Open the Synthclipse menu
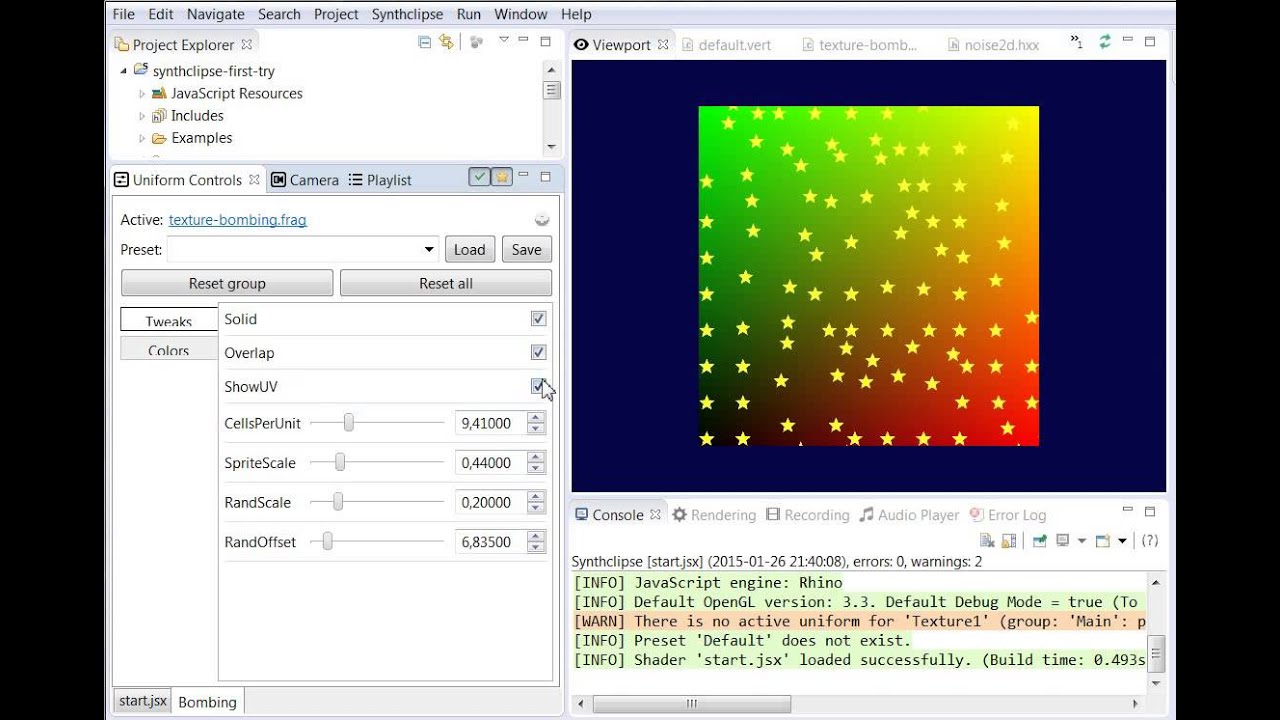Screen dimensions: 1280x720 pos(407,14)
